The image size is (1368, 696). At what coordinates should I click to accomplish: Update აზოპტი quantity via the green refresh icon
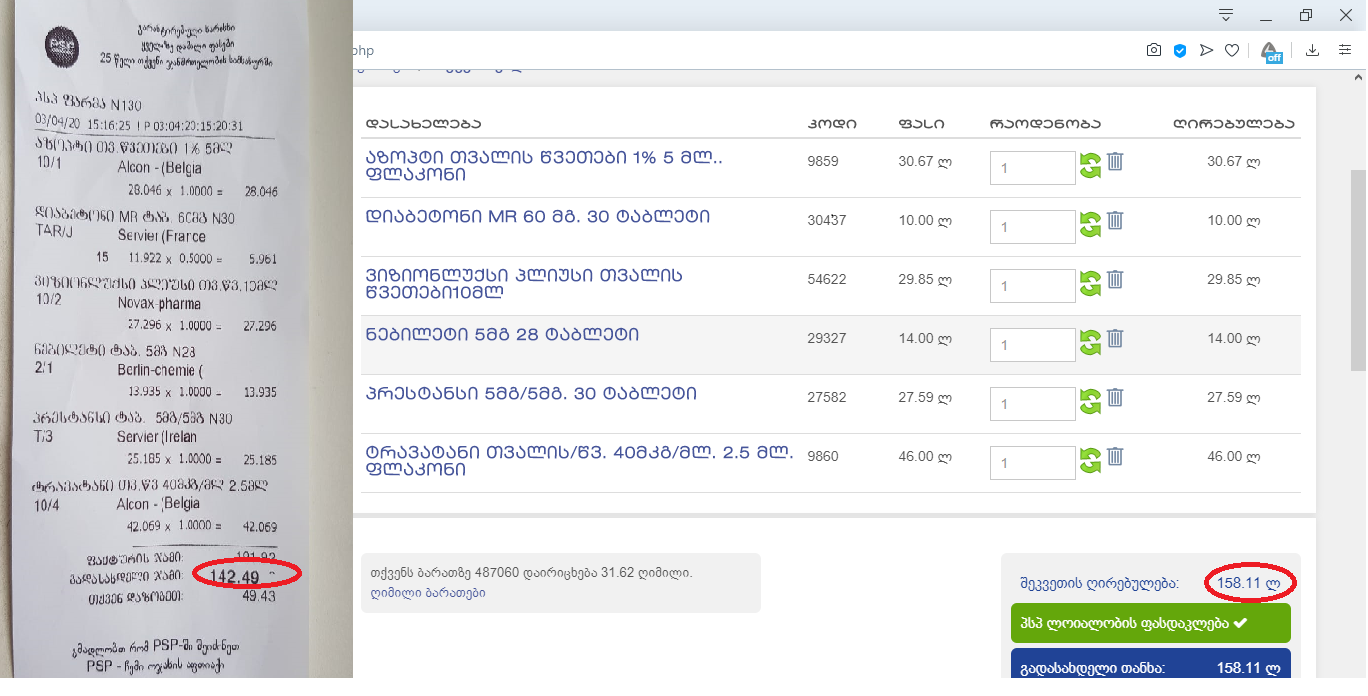tap(1089, 163)
